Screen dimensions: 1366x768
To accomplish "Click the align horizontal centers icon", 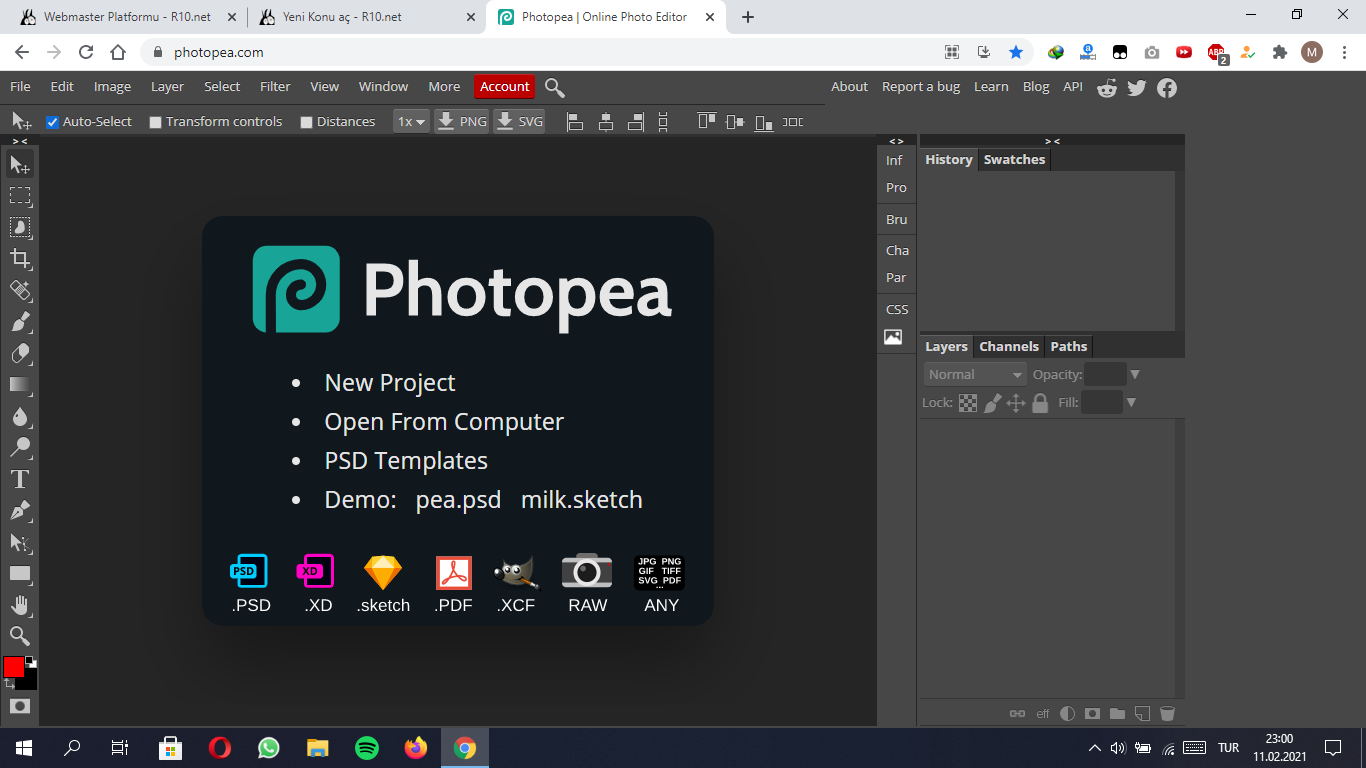I will pos(606,122).
